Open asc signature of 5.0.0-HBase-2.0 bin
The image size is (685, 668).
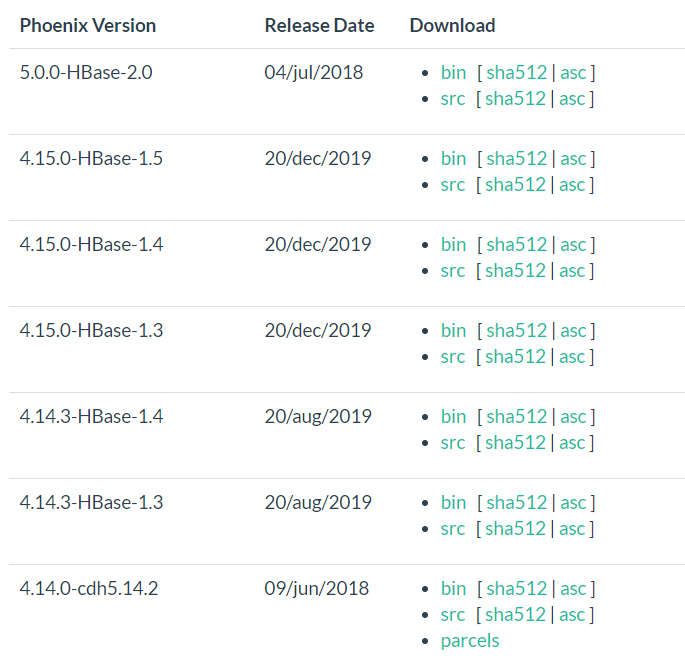[x=573, y=73]
